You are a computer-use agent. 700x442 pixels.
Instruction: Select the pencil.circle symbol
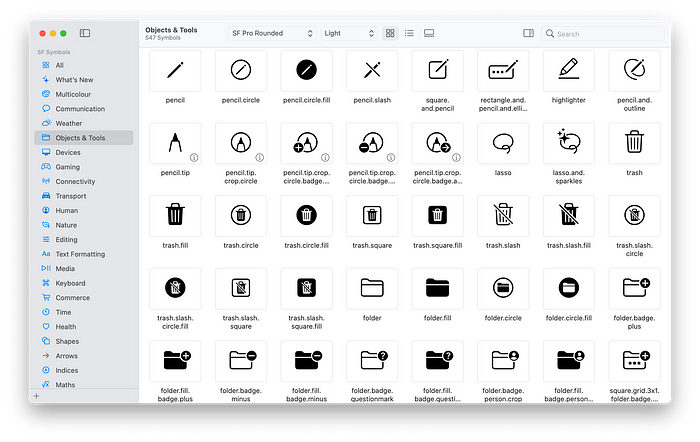(x=241, y=71)
